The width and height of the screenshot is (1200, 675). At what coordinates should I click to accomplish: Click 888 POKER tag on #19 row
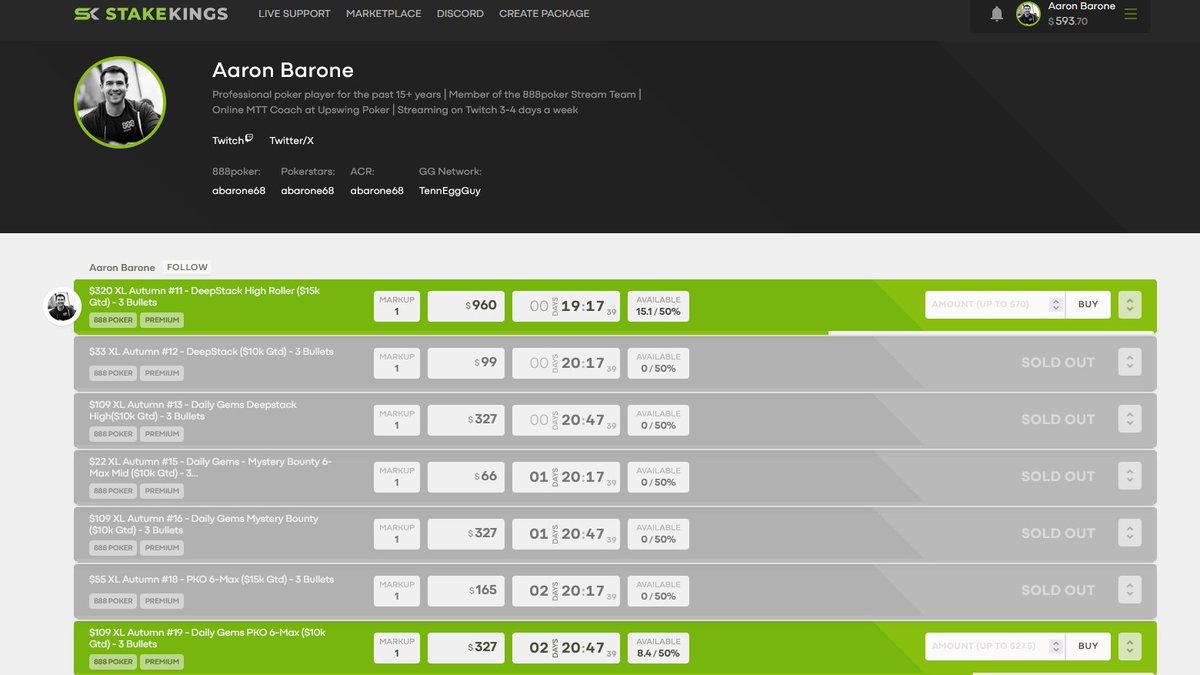113,662
